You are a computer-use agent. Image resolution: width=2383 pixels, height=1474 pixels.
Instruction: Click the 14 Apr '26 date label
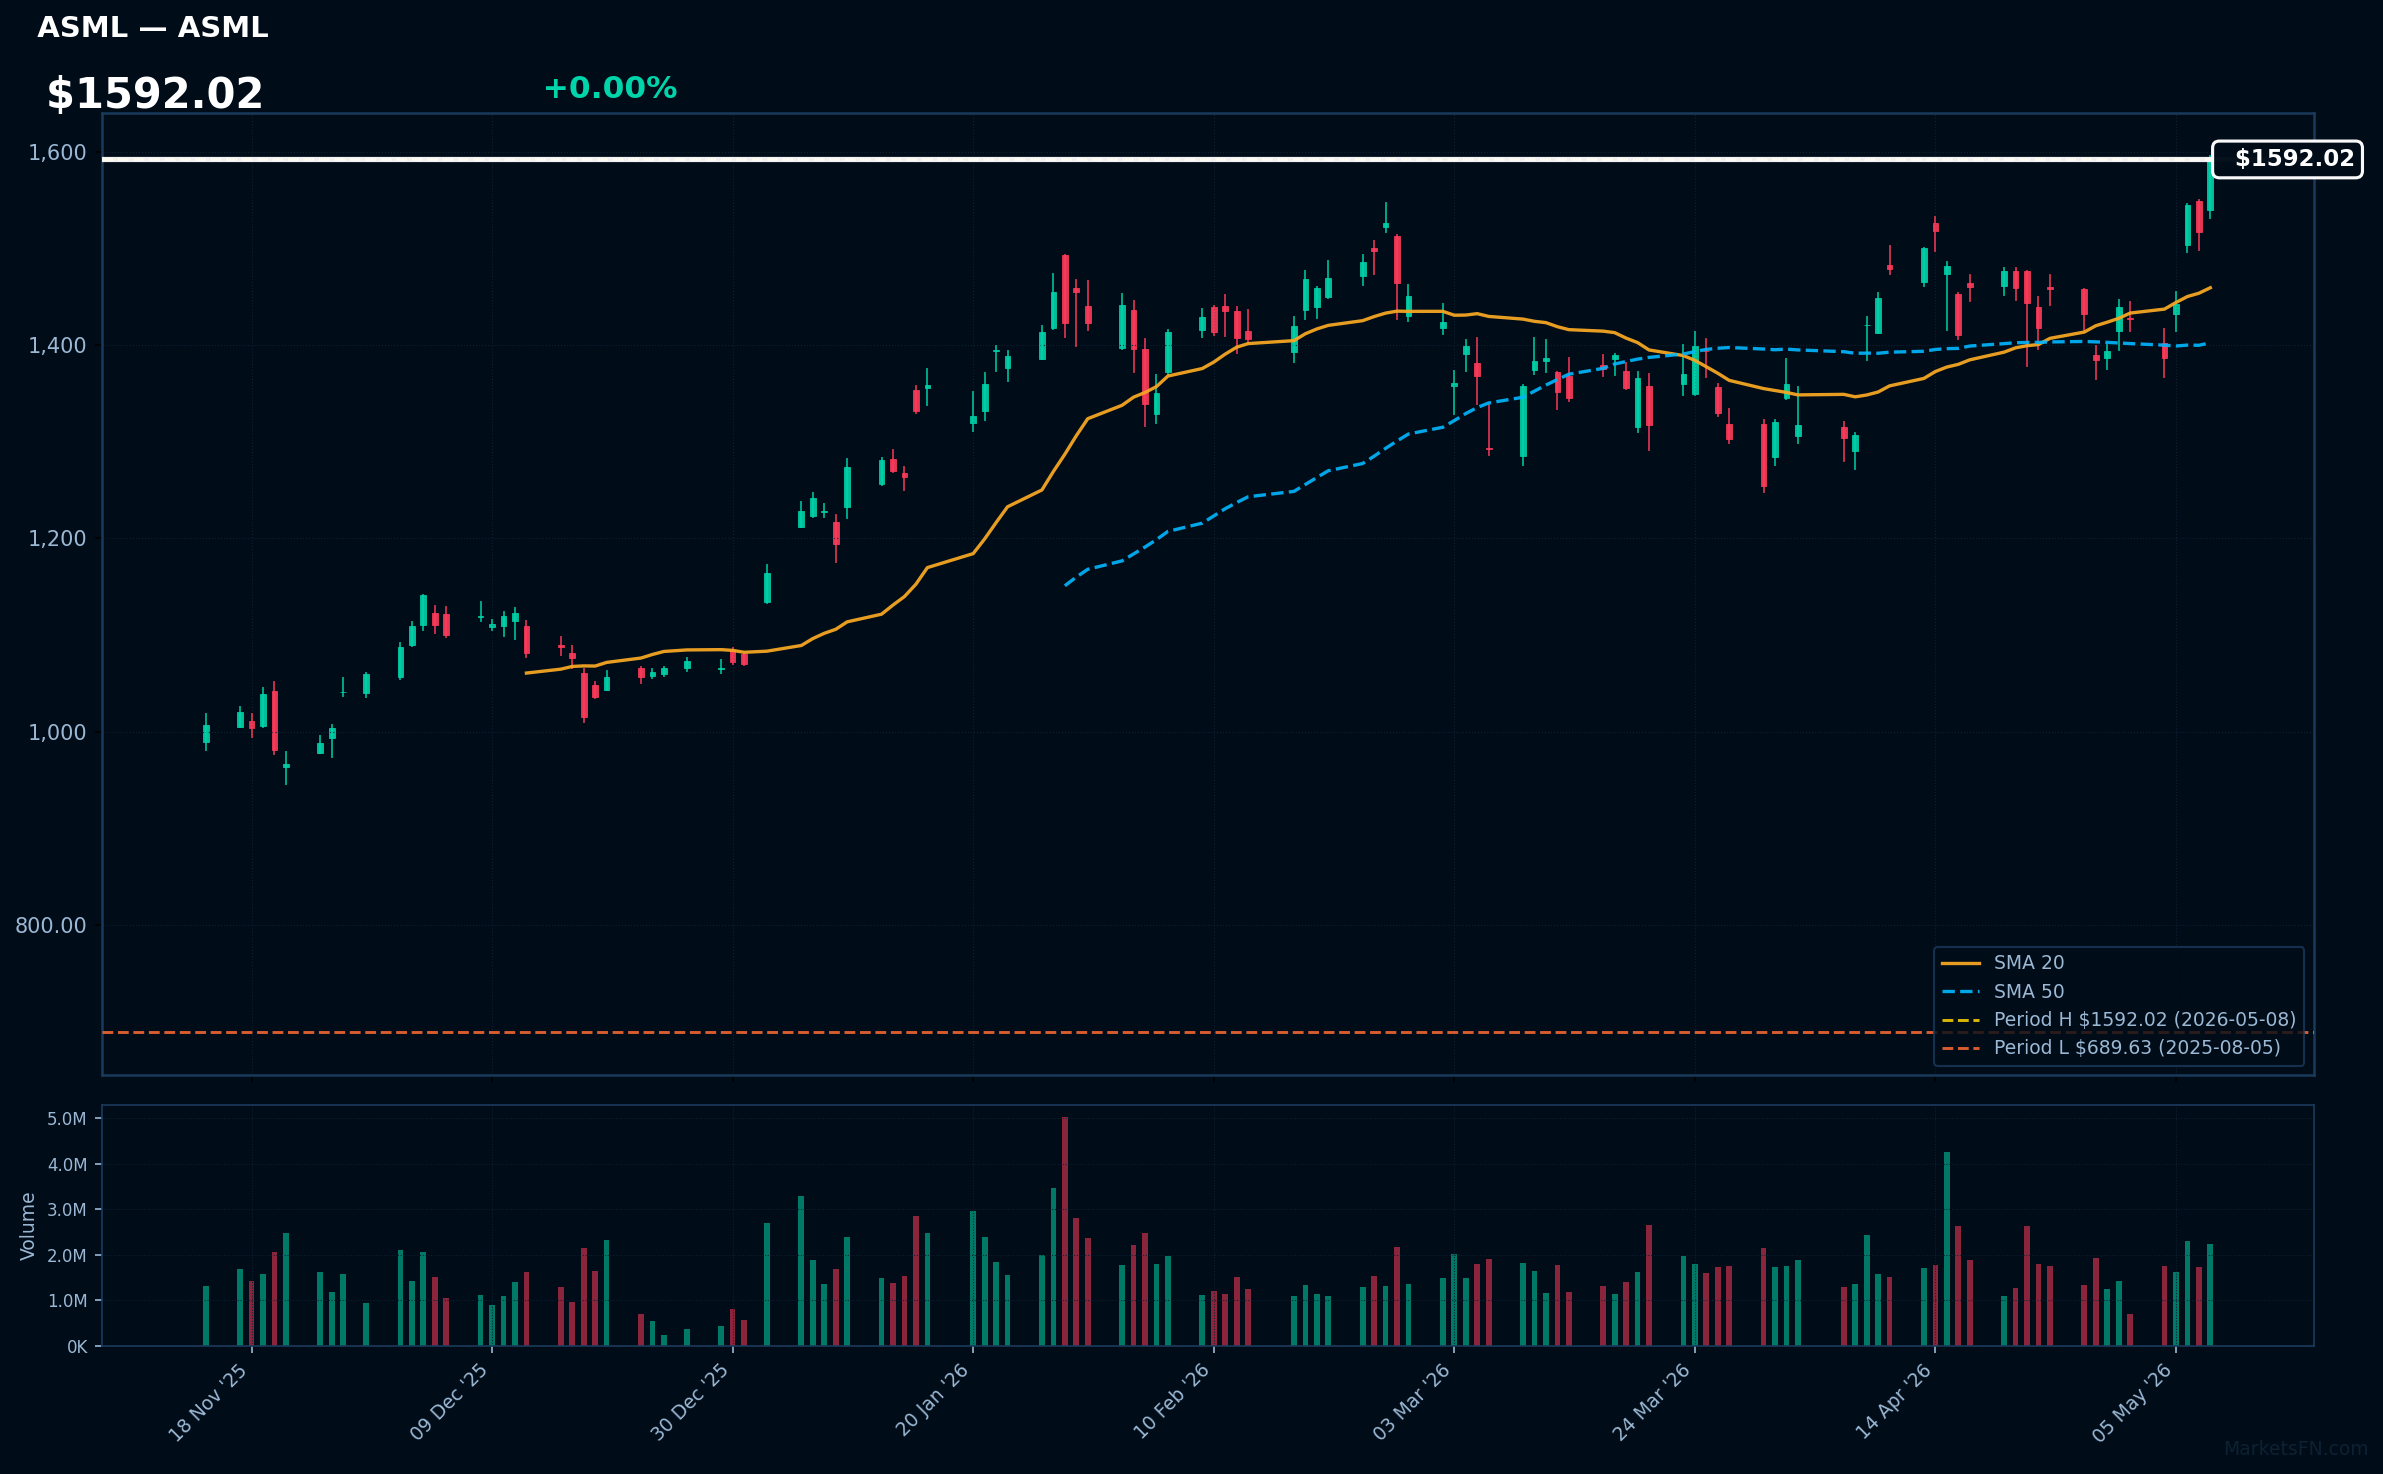(x=1892, y=1402)
